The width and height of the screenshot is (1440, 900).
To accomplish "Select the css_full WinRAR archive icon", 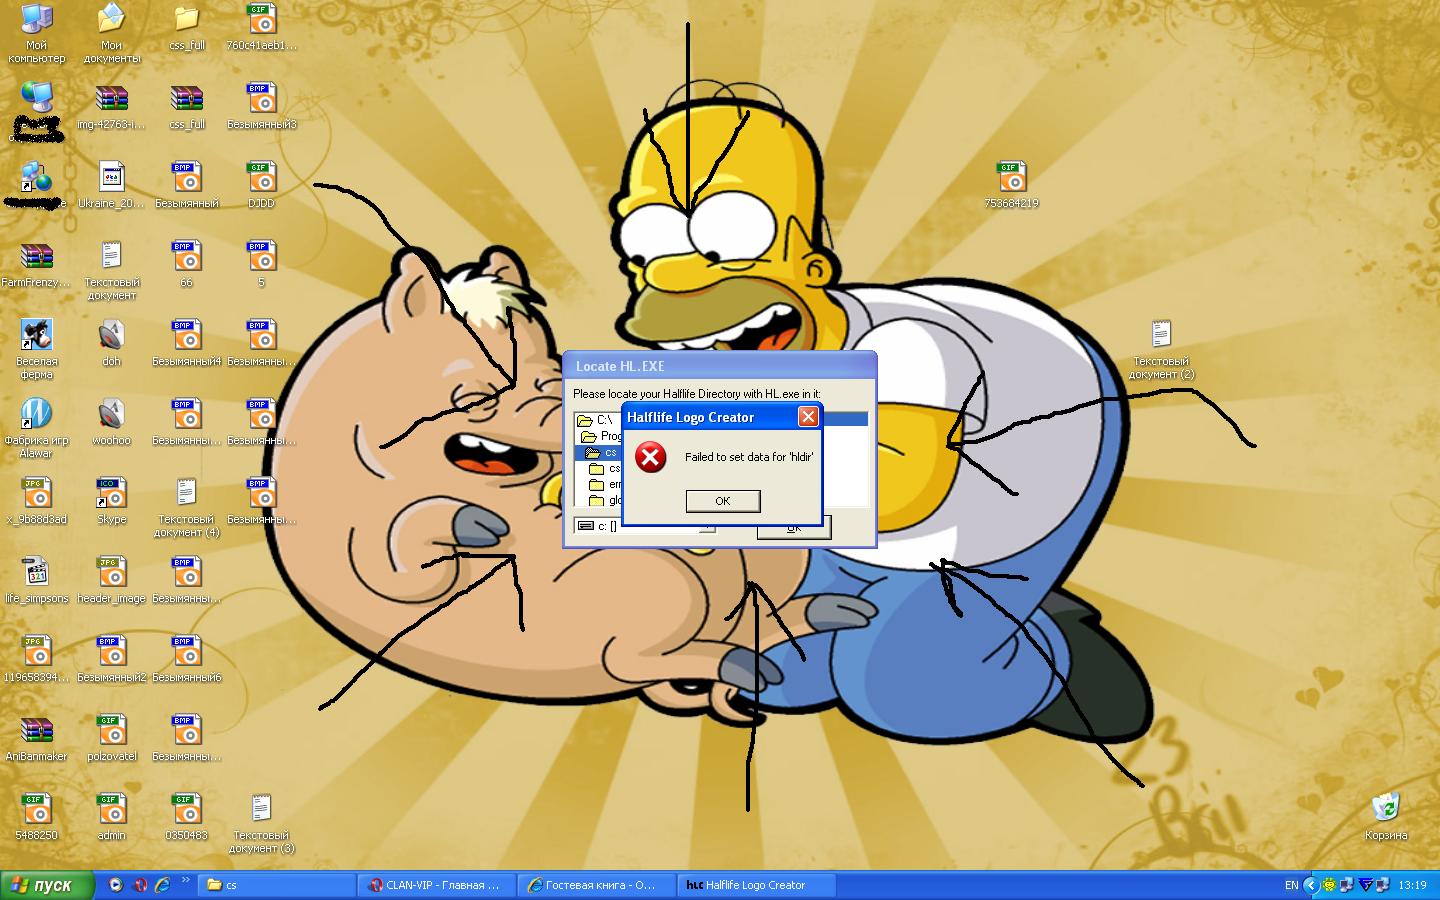I will [187, 107].
